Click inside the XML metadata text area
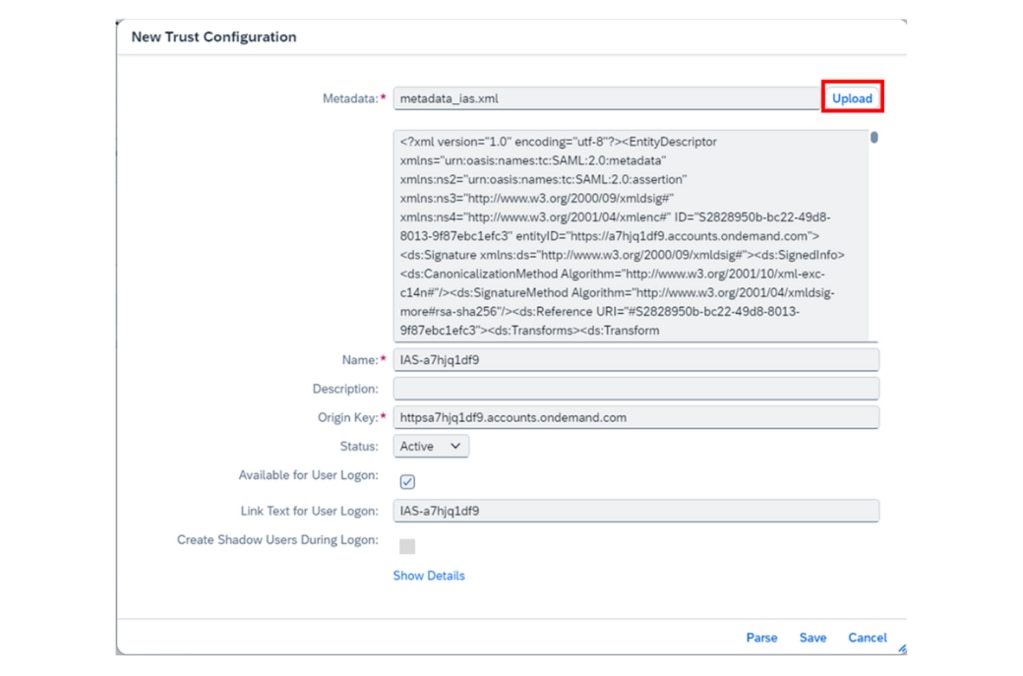Image resolution: width=1023 pixels, height=676 pixels. (x=630, y=235)
